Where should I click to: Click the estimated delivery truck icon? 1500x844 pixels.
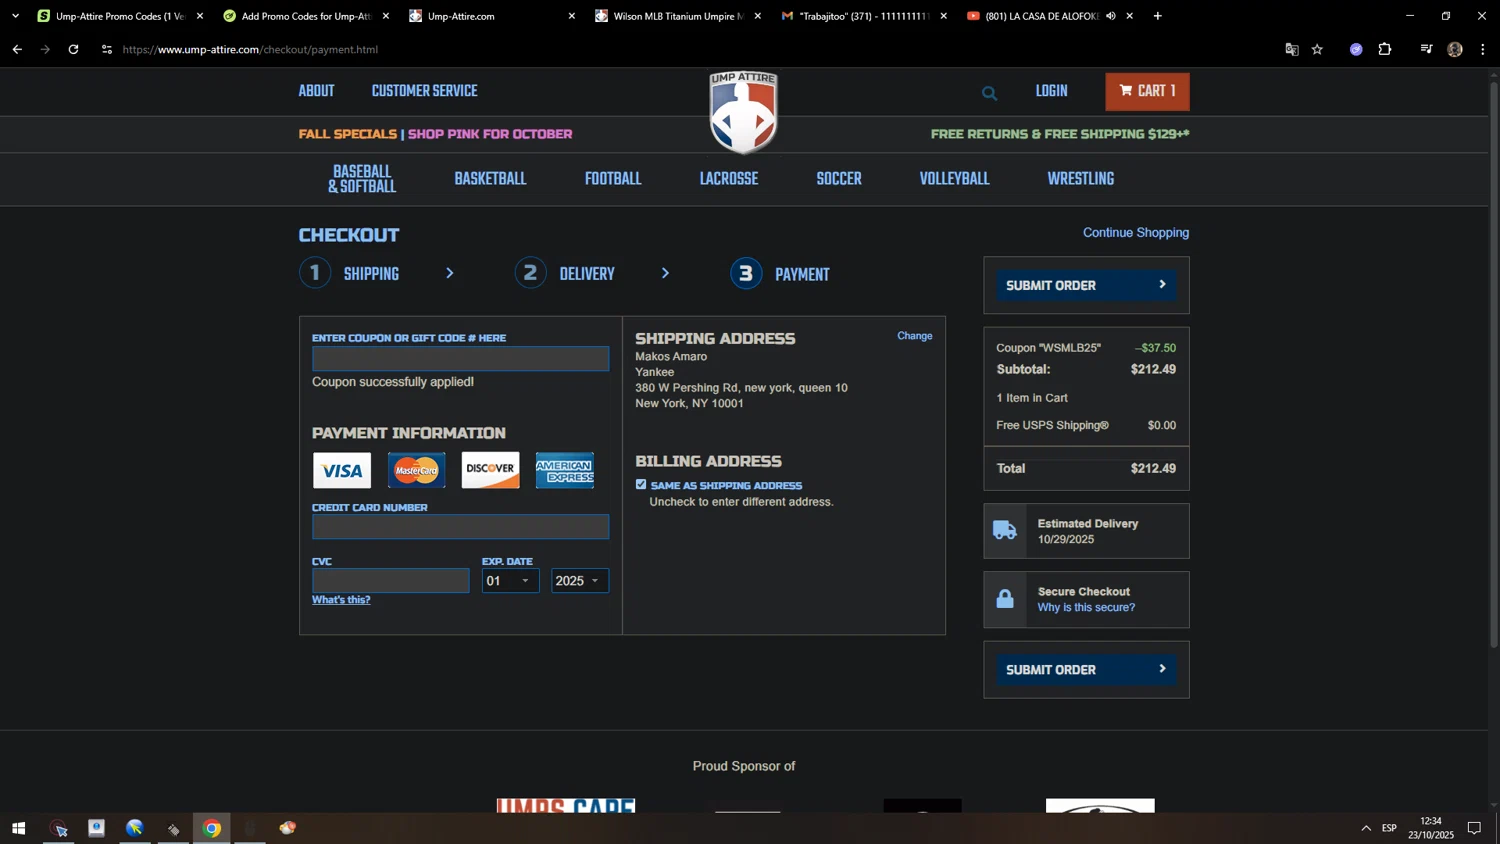coord(1005,531)
